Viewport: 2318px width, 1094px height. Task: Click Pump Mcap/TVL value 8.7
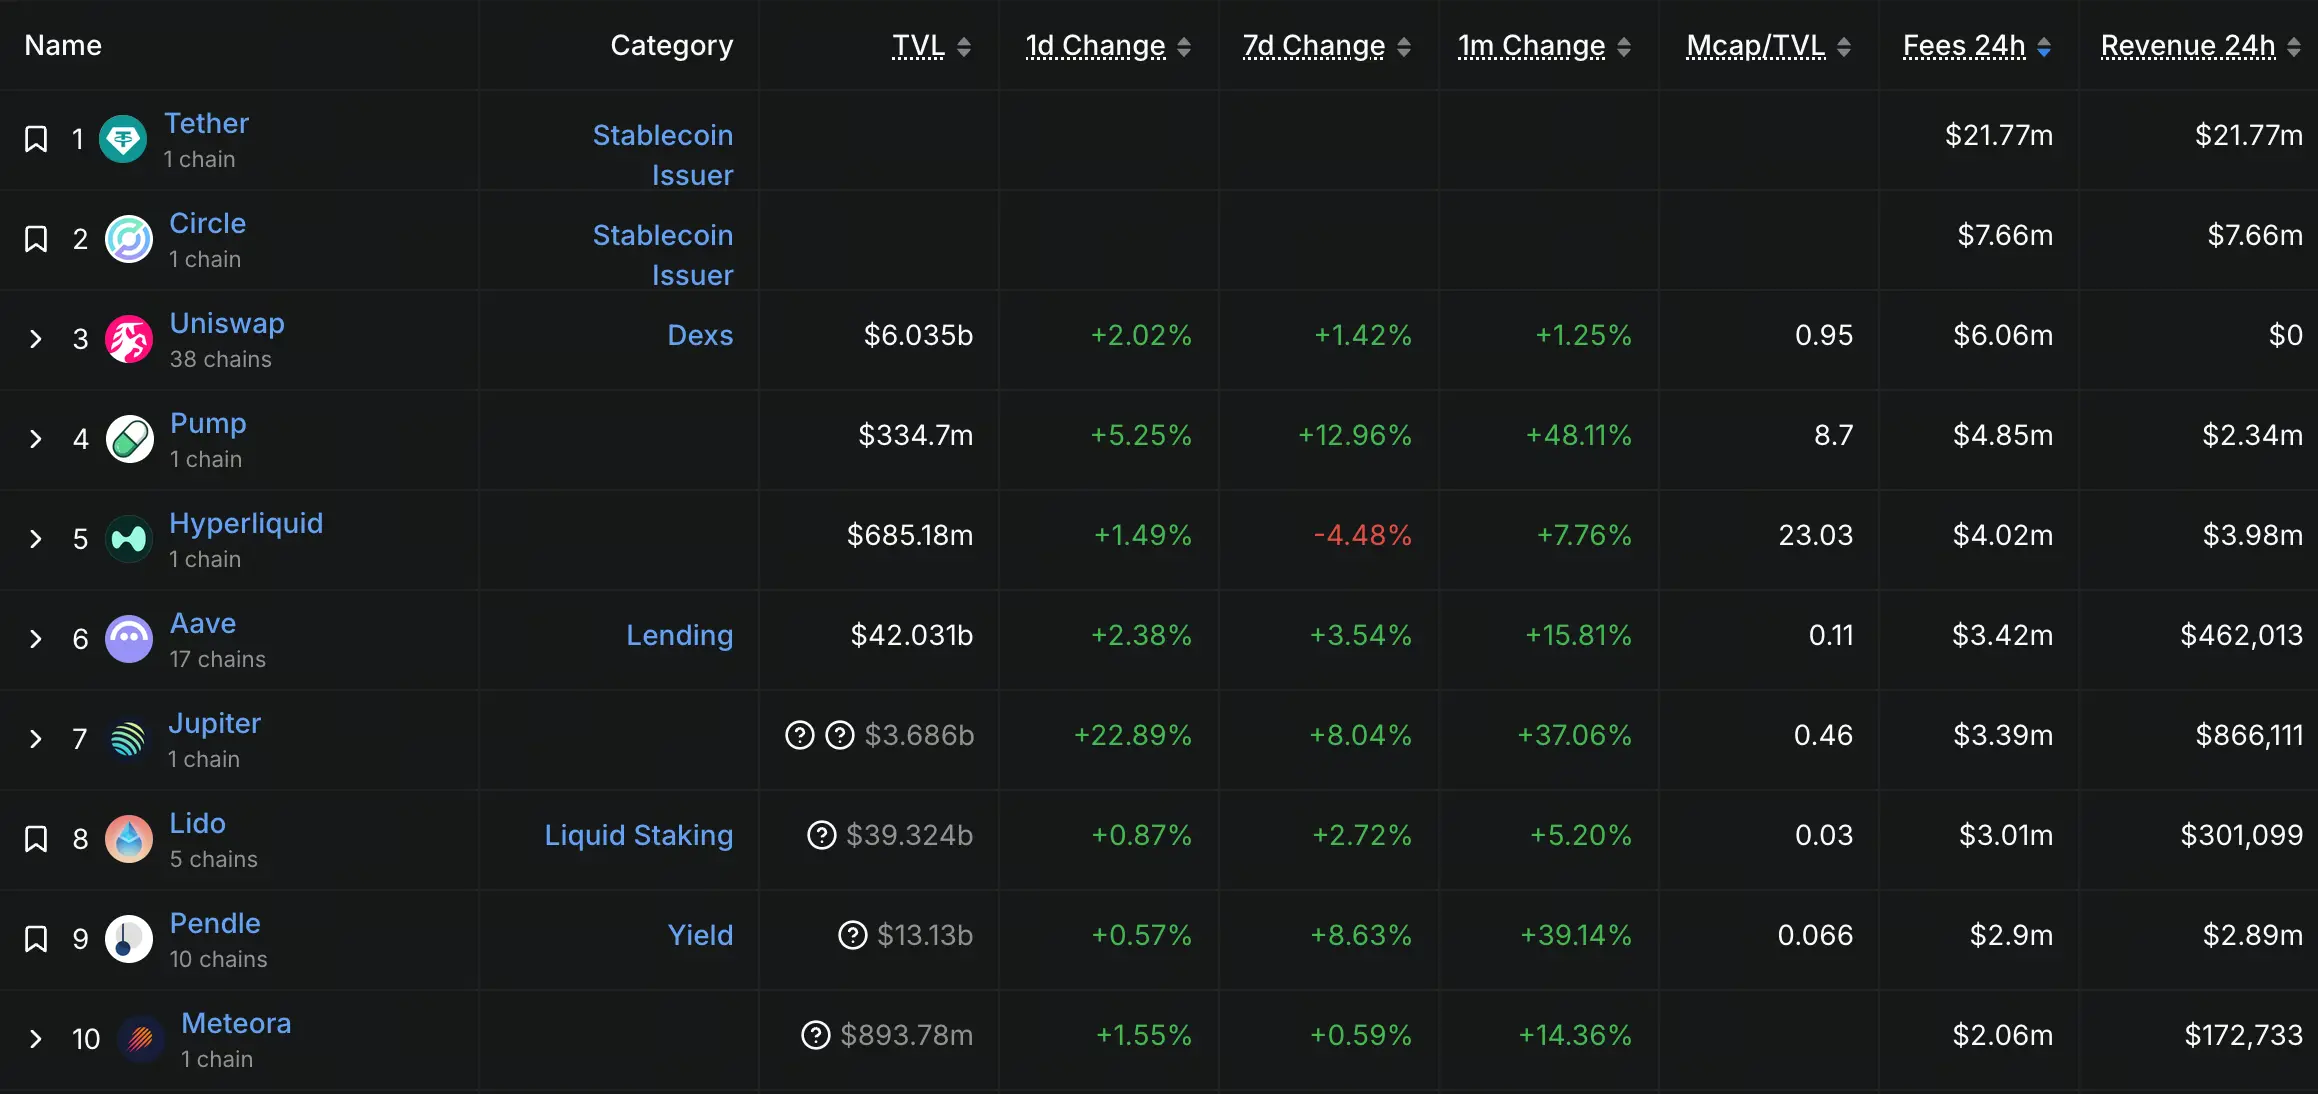tap(1834, 435)
